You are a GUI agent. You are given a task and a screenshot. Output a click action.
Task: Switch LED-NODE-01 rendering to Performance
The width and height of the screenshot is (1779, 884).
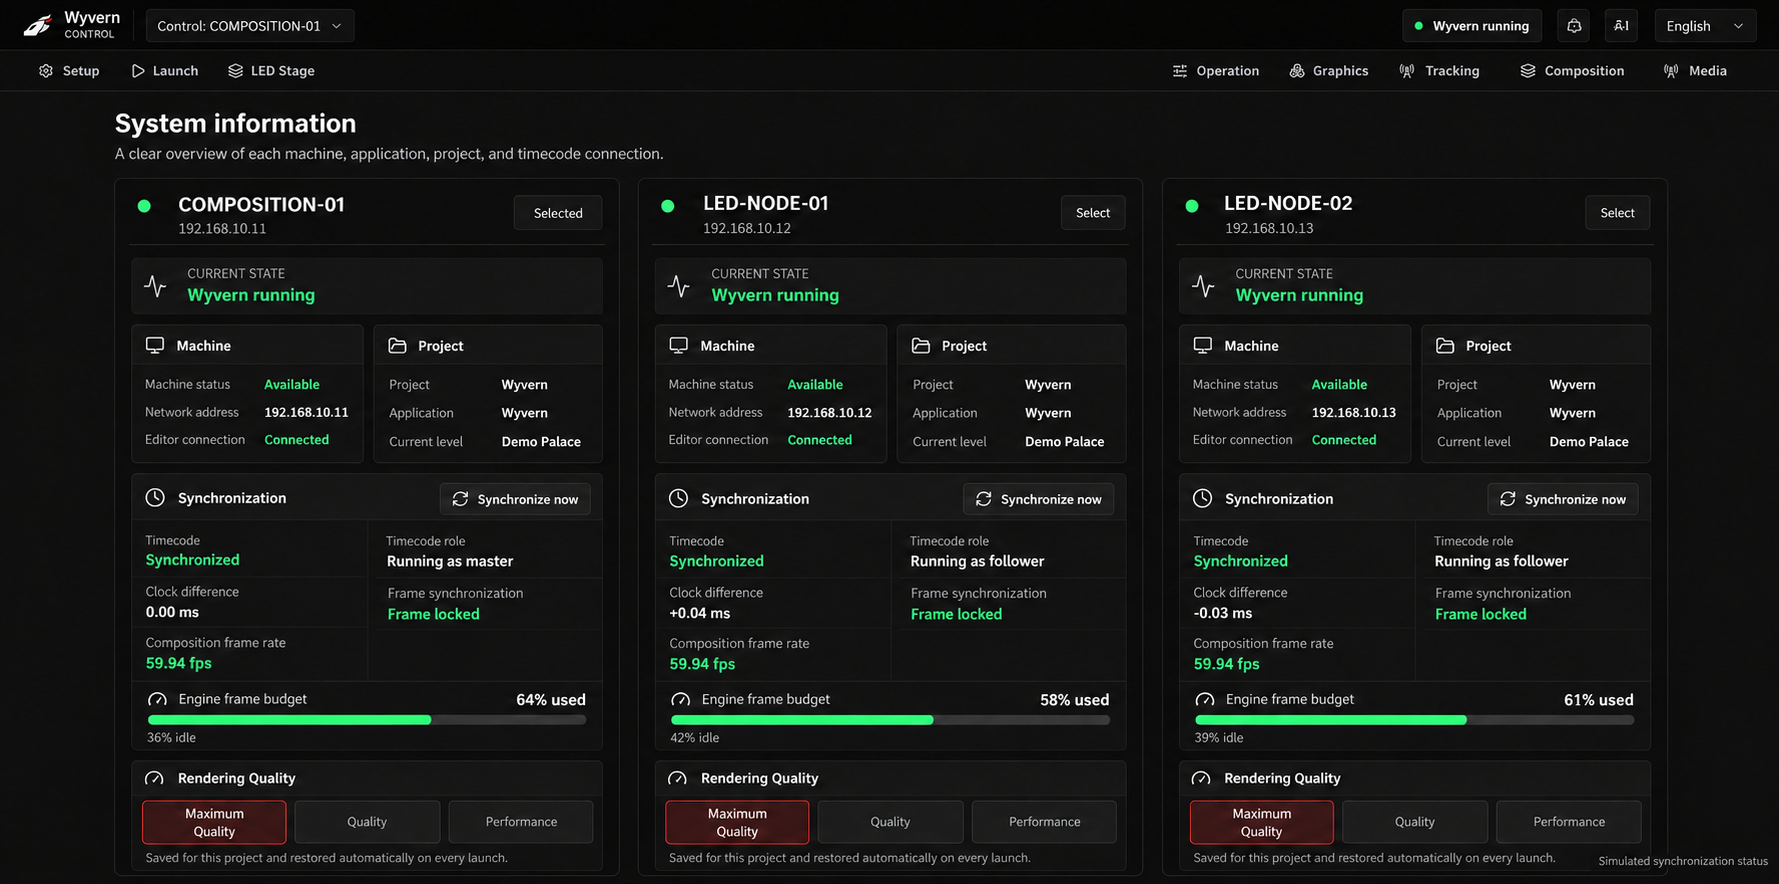point(1044,822)
